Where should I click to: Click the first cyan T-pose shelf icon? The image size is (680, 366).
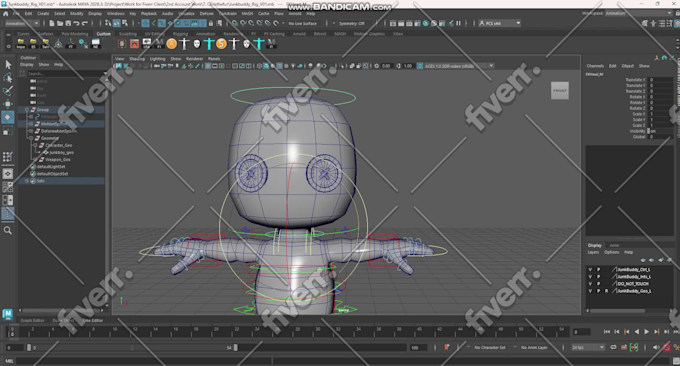209,43
